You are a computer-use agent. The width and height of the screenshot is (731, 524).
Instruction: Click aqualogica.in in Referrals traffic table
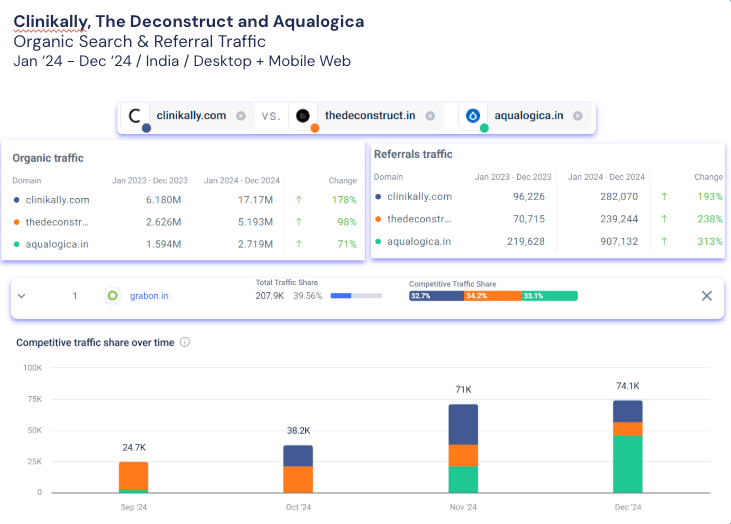(419, 241)
